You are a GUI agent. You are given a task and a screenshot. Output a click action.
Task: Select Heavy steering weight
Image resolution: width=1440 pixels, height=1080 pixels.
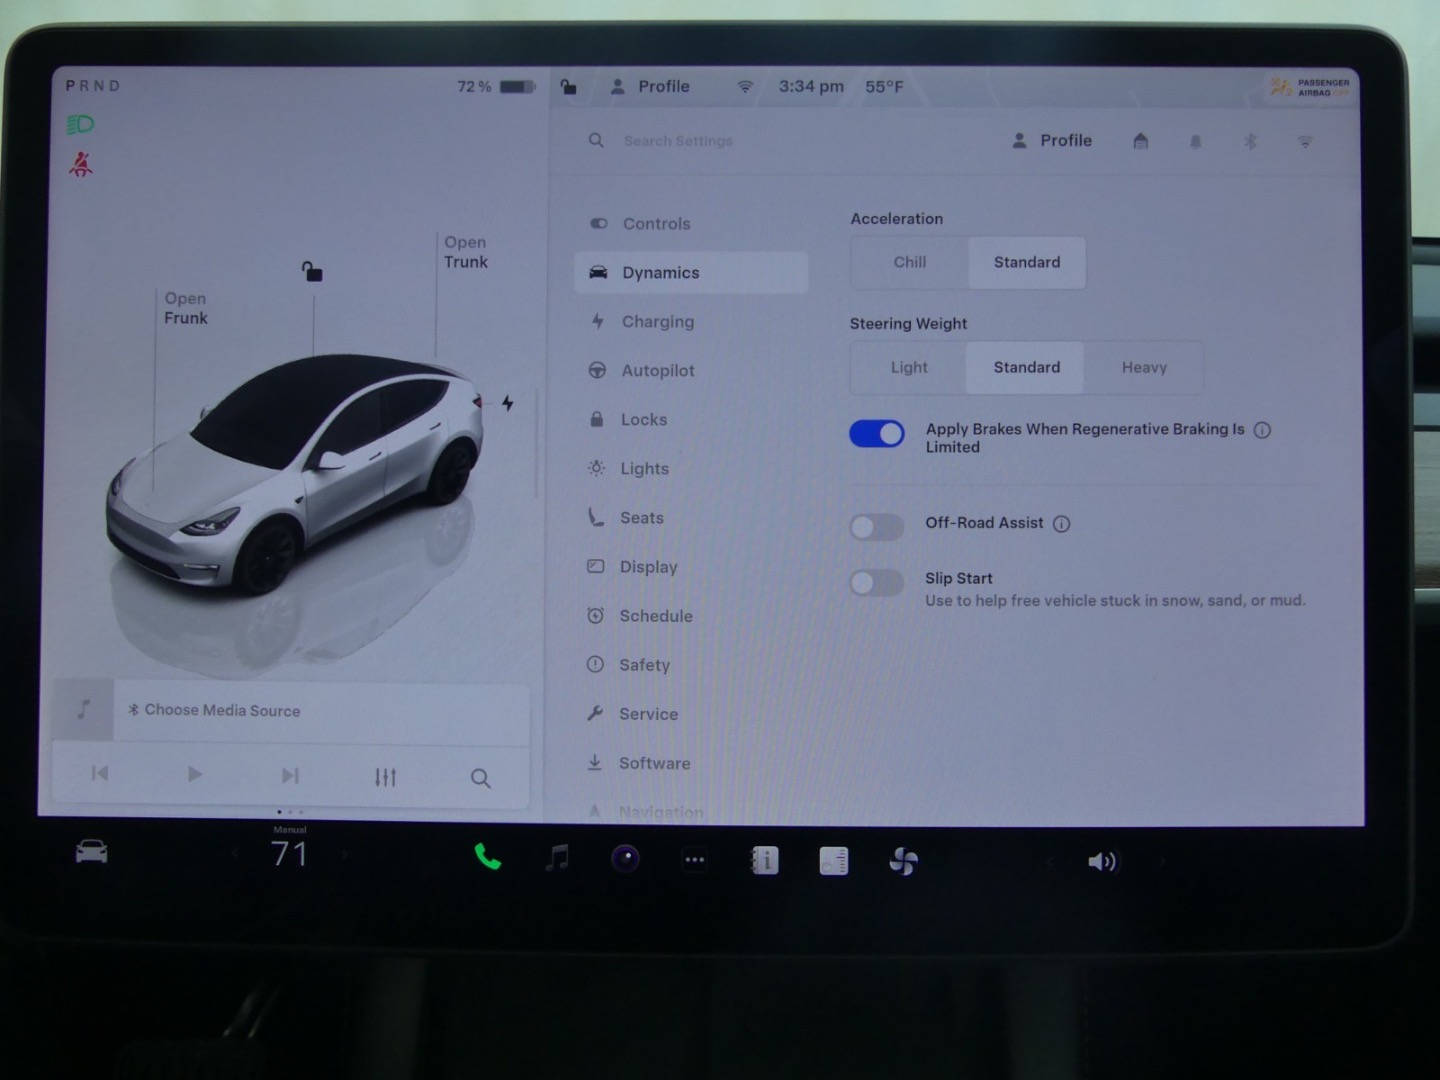coord(1144,368)
